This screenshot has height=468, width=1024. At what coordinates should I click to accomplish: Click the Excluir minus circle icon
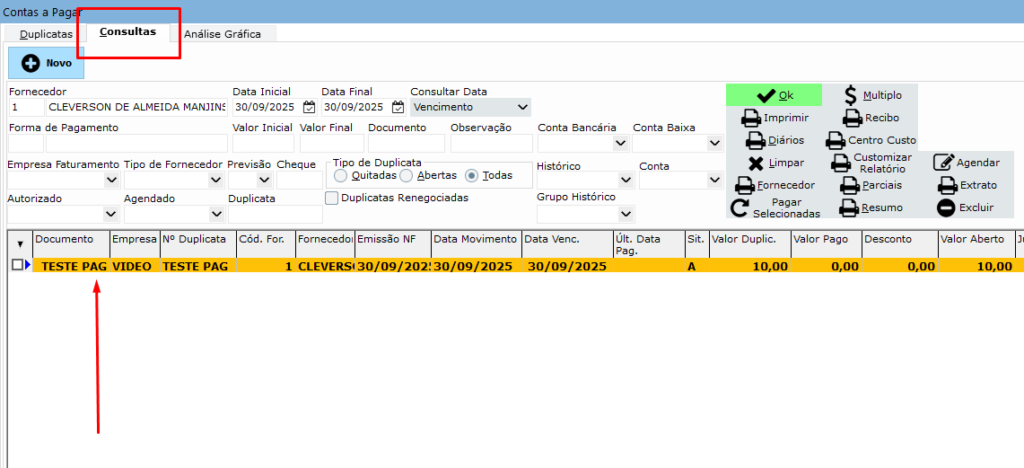point(946,208)
